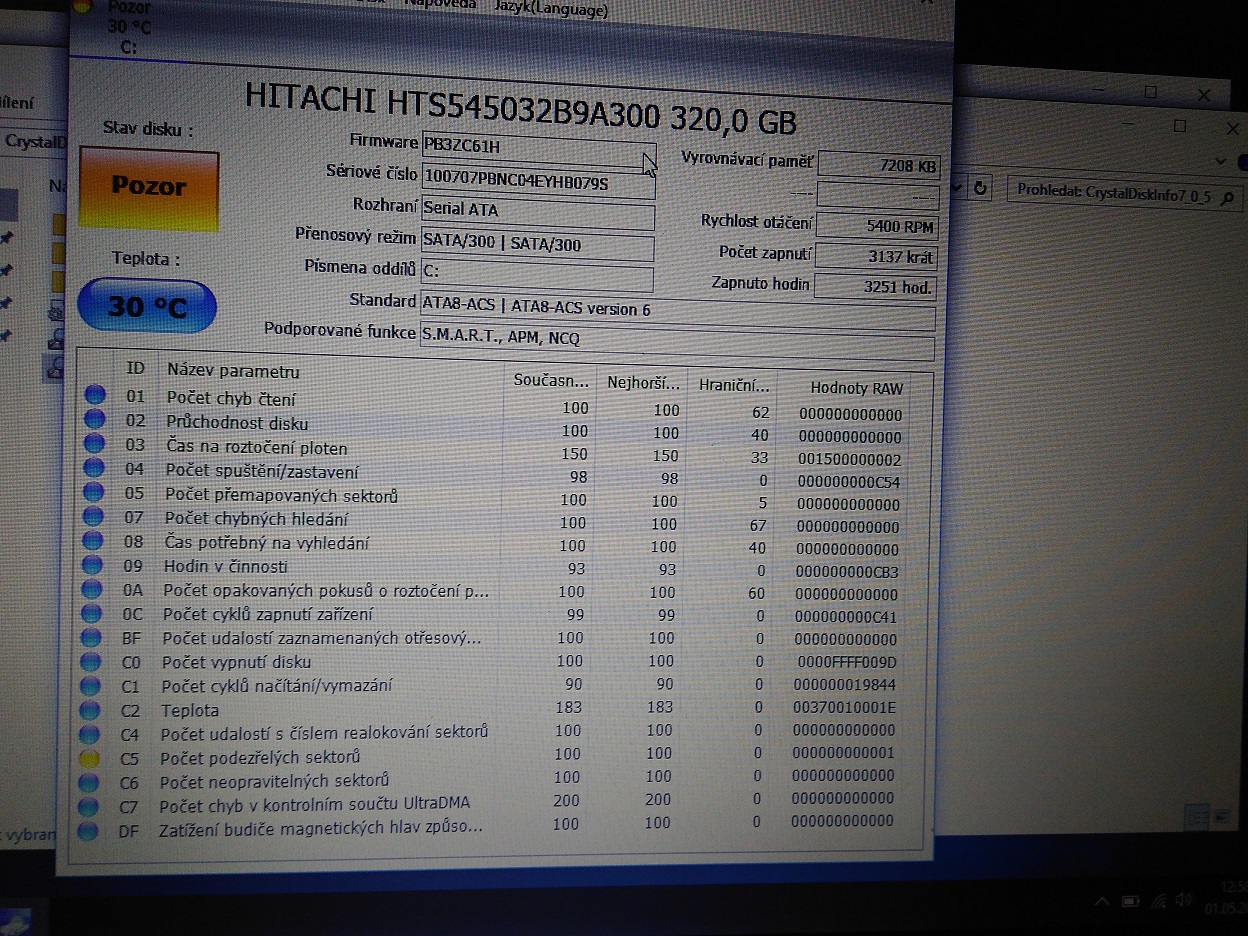1248x936 pixels.
Task: Expand the Explorer address history dropdown arrow
Action: pos(958,188)
